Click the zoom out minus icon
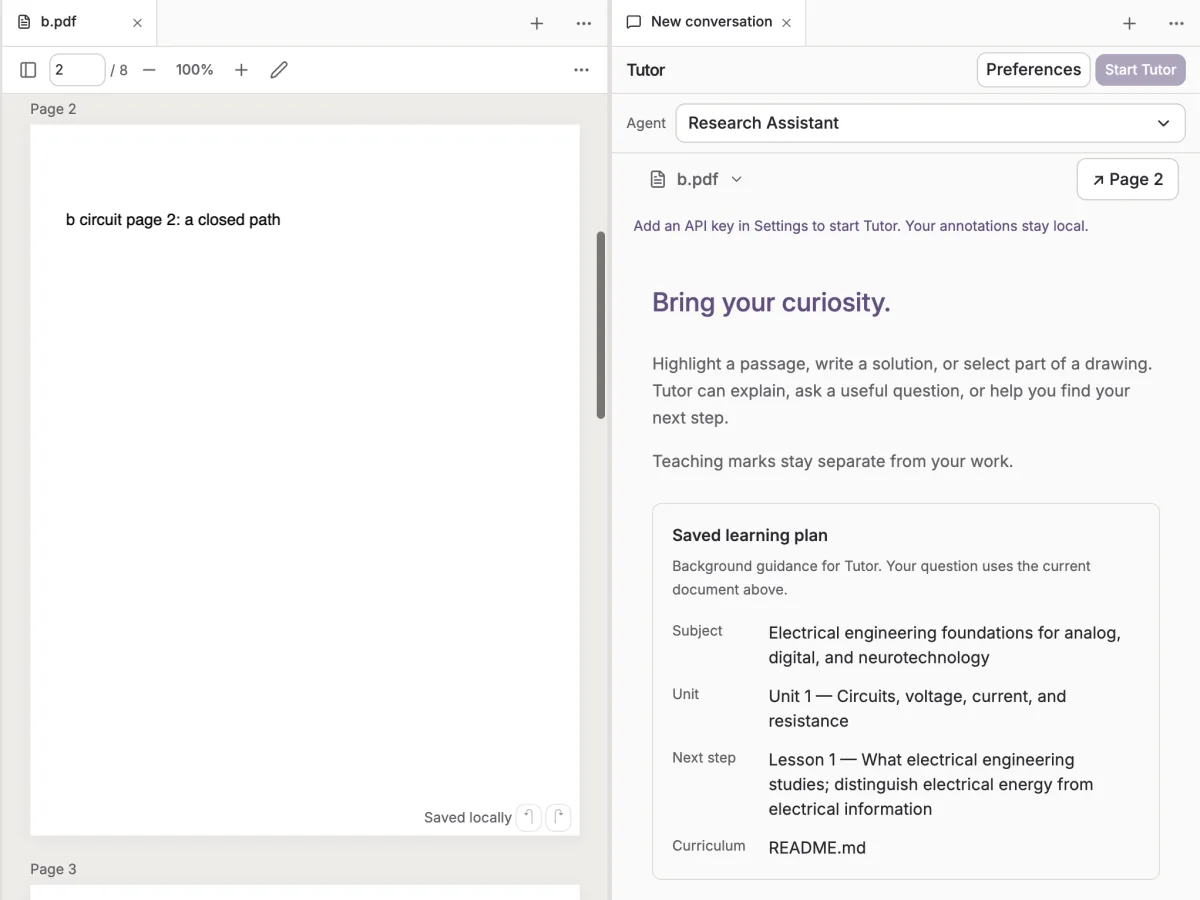 pos(149,70)
